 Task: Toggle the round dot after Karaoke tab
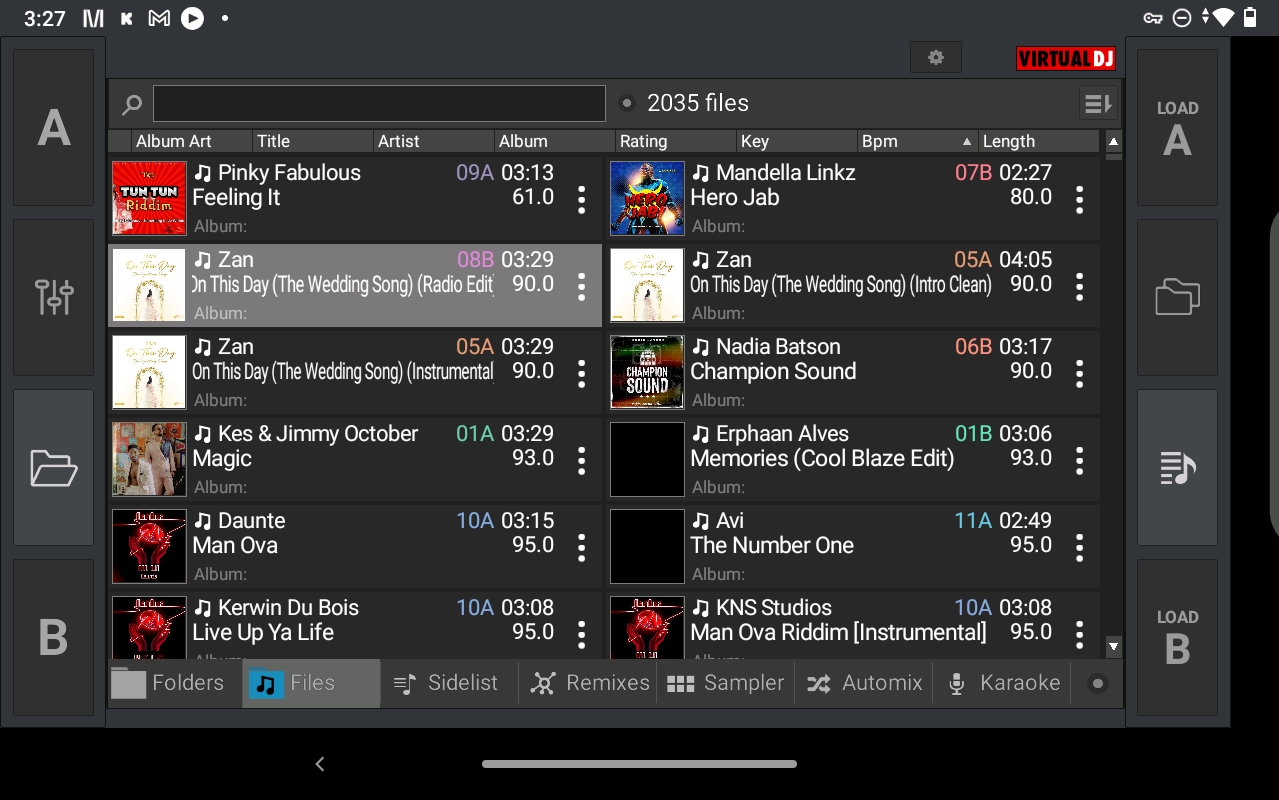1098,684
